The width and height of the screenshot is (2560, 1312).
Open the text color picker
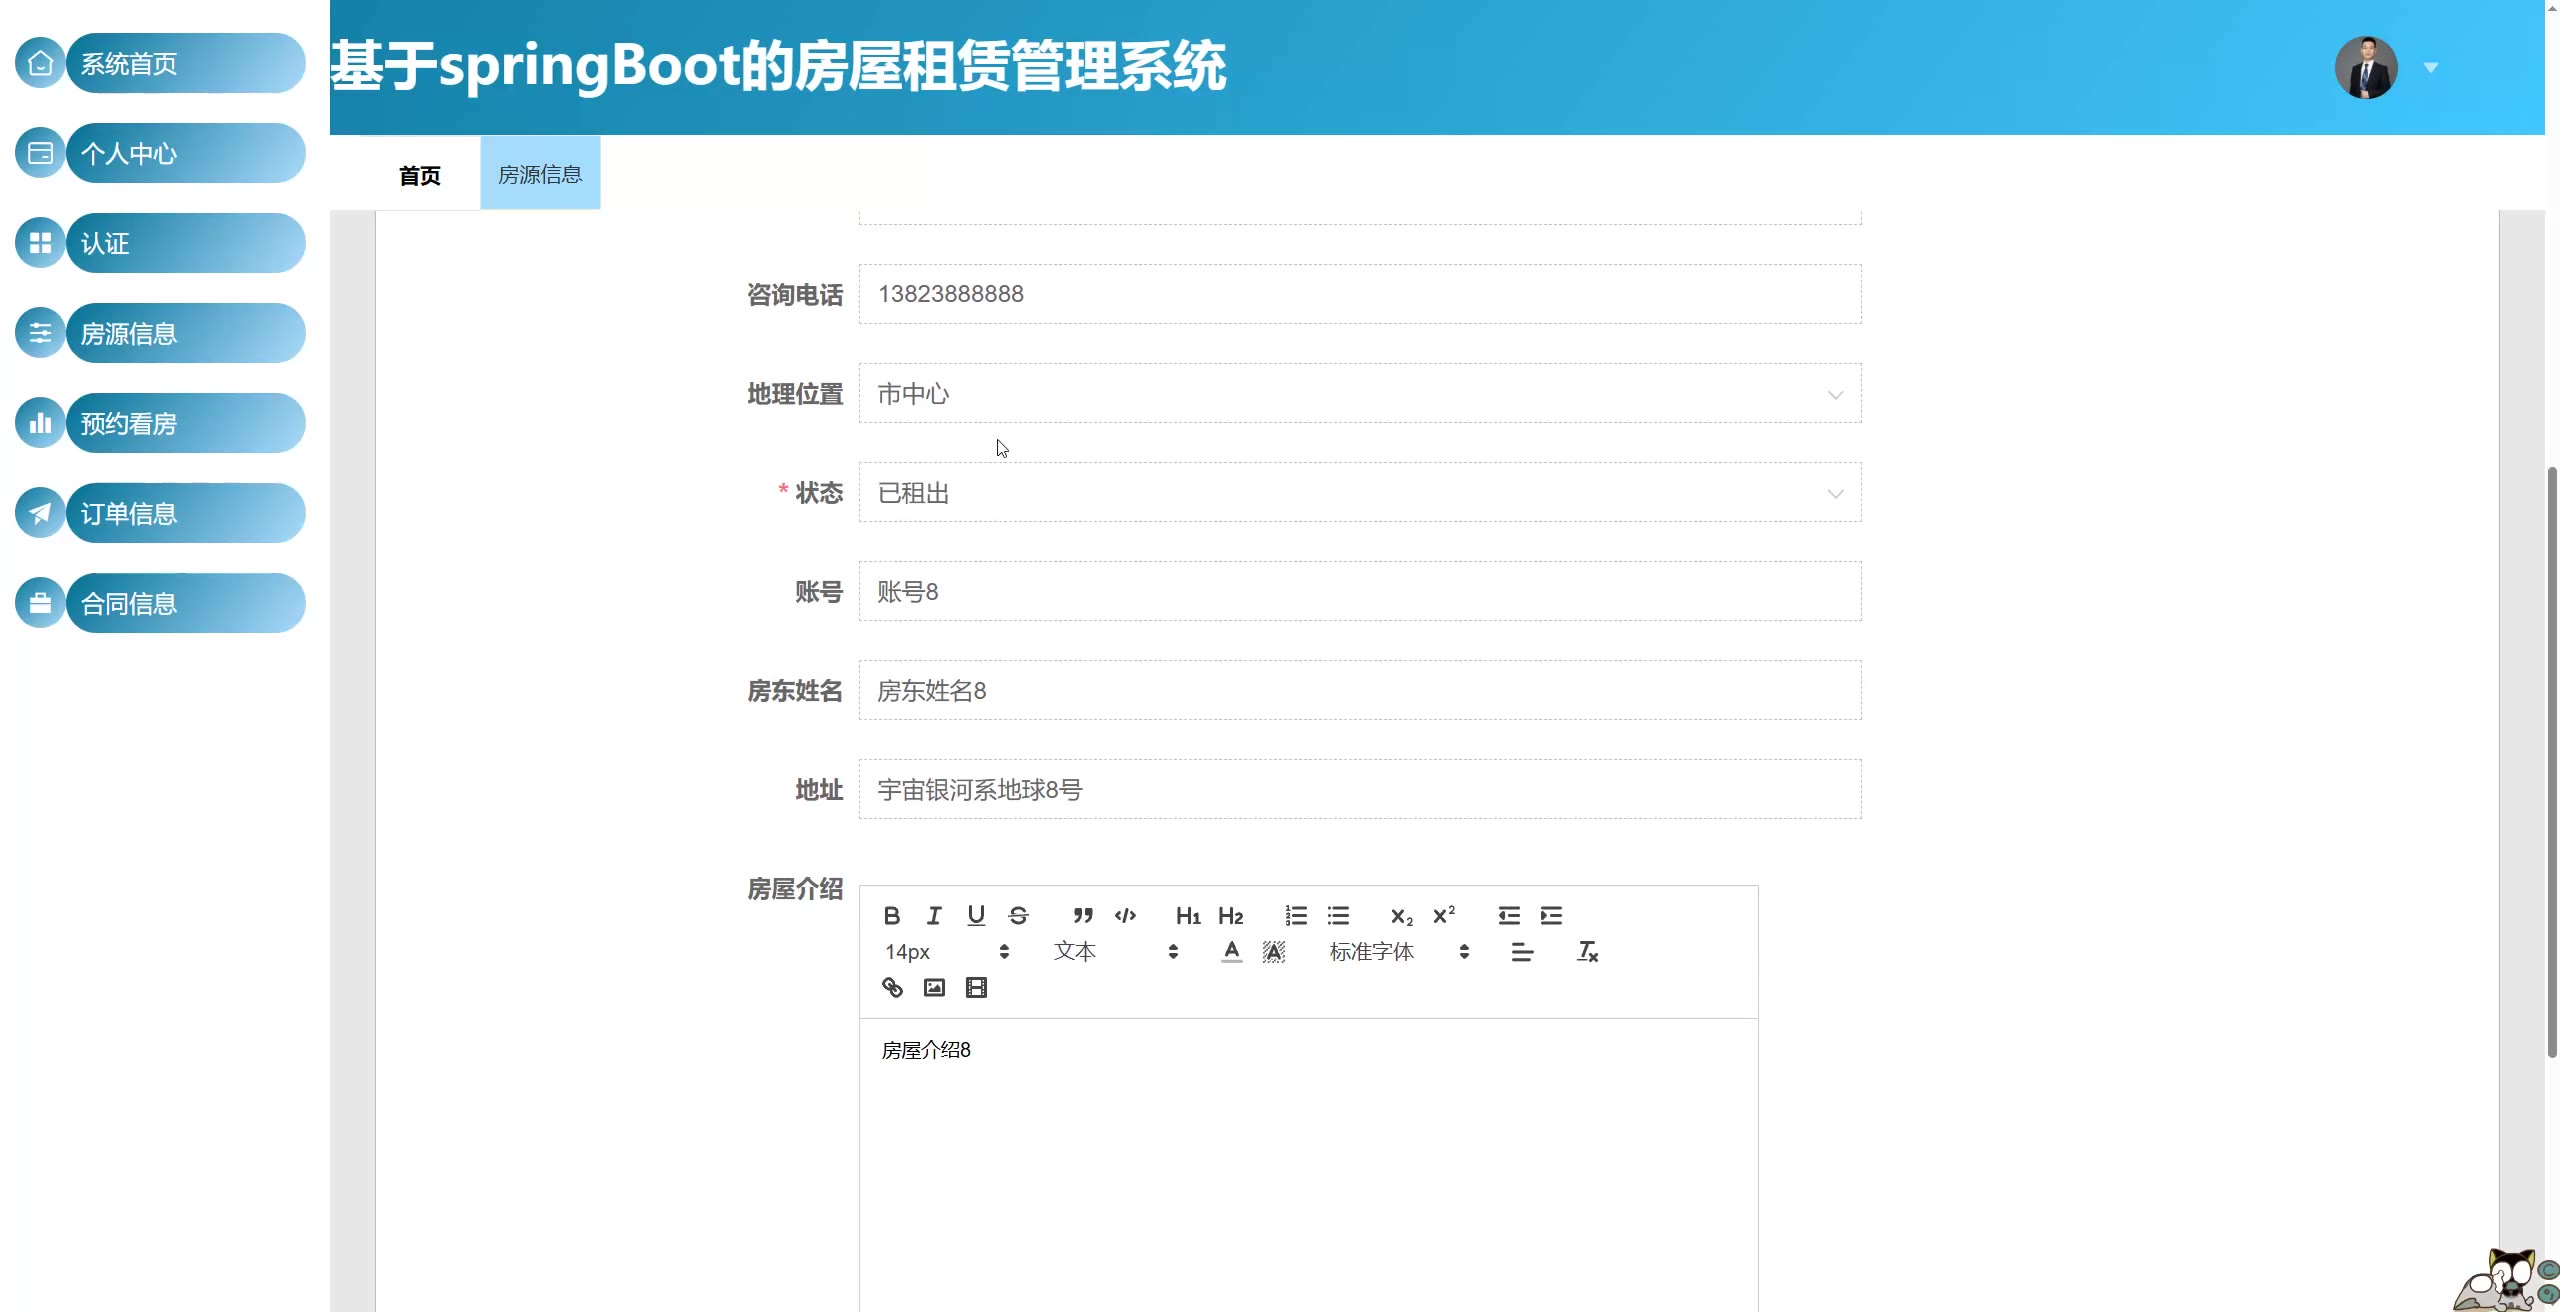[1232, 952]
